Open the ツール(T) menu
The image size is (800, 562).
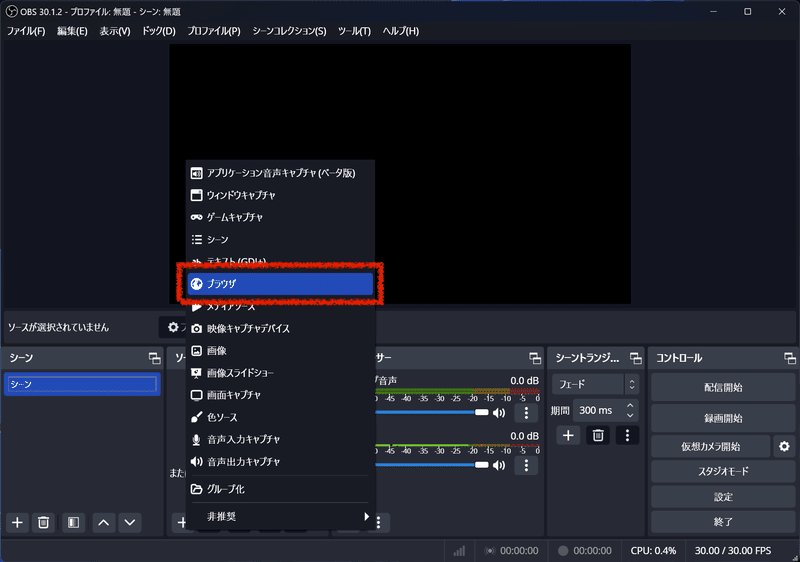click(354, 31)
